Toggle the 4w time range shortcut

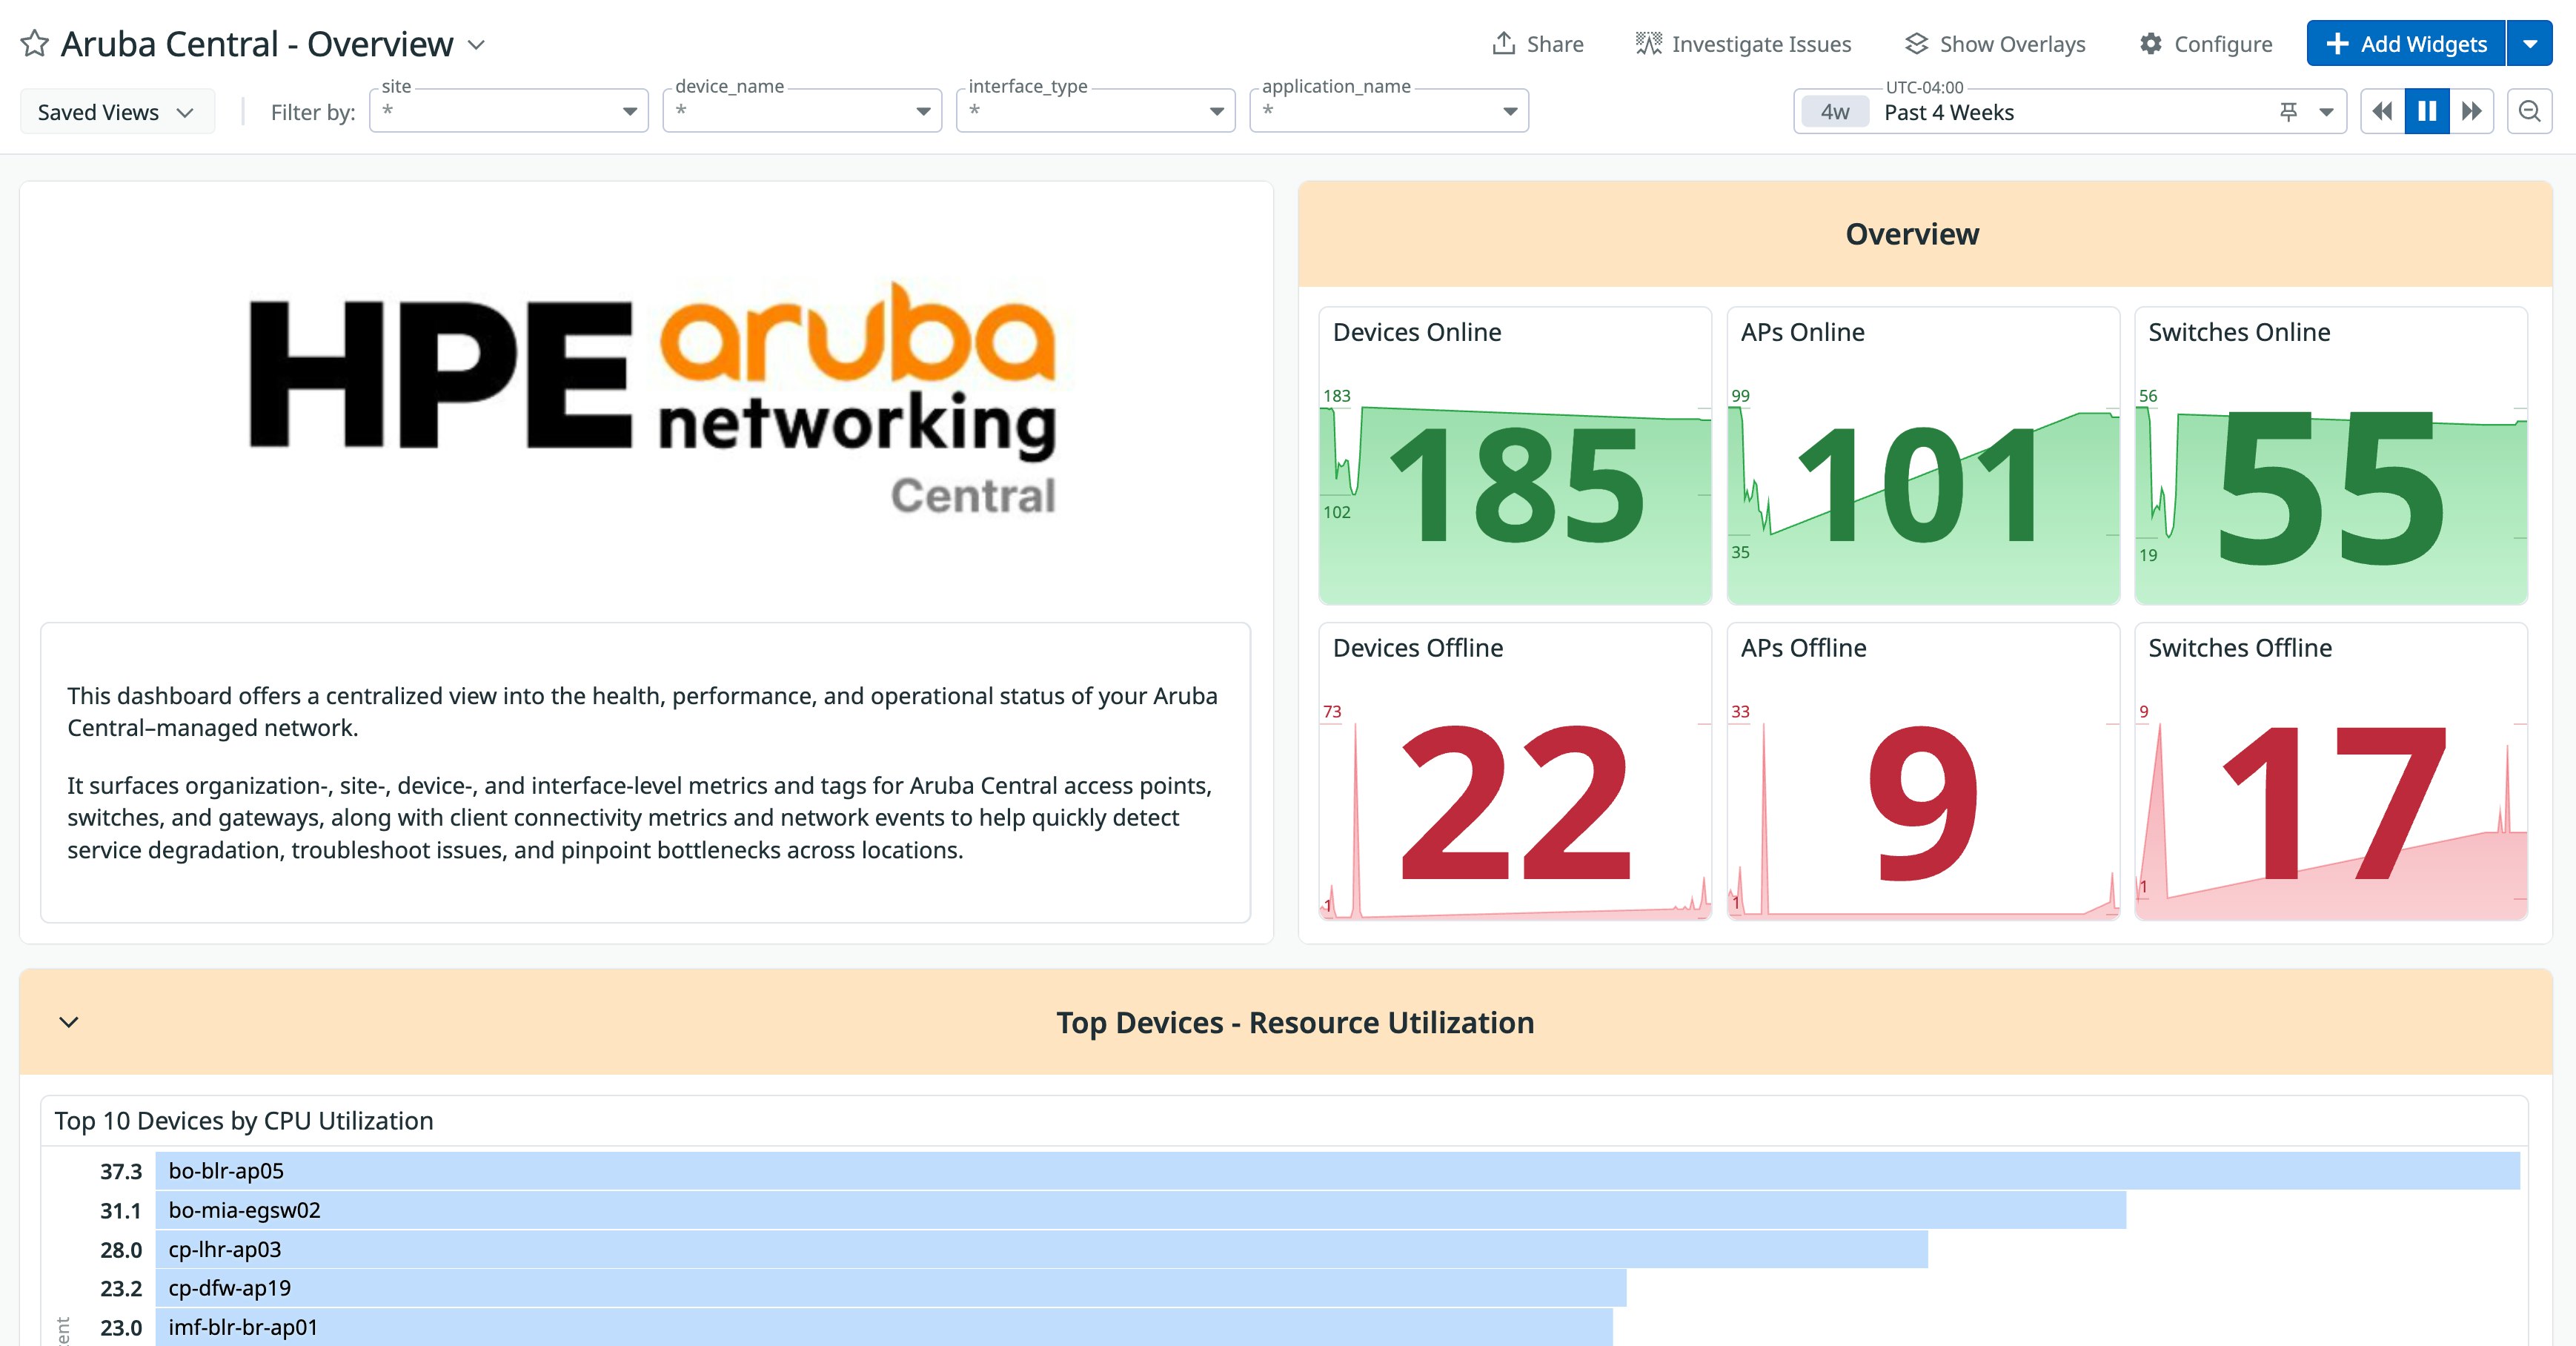[x=1835, y=112]
